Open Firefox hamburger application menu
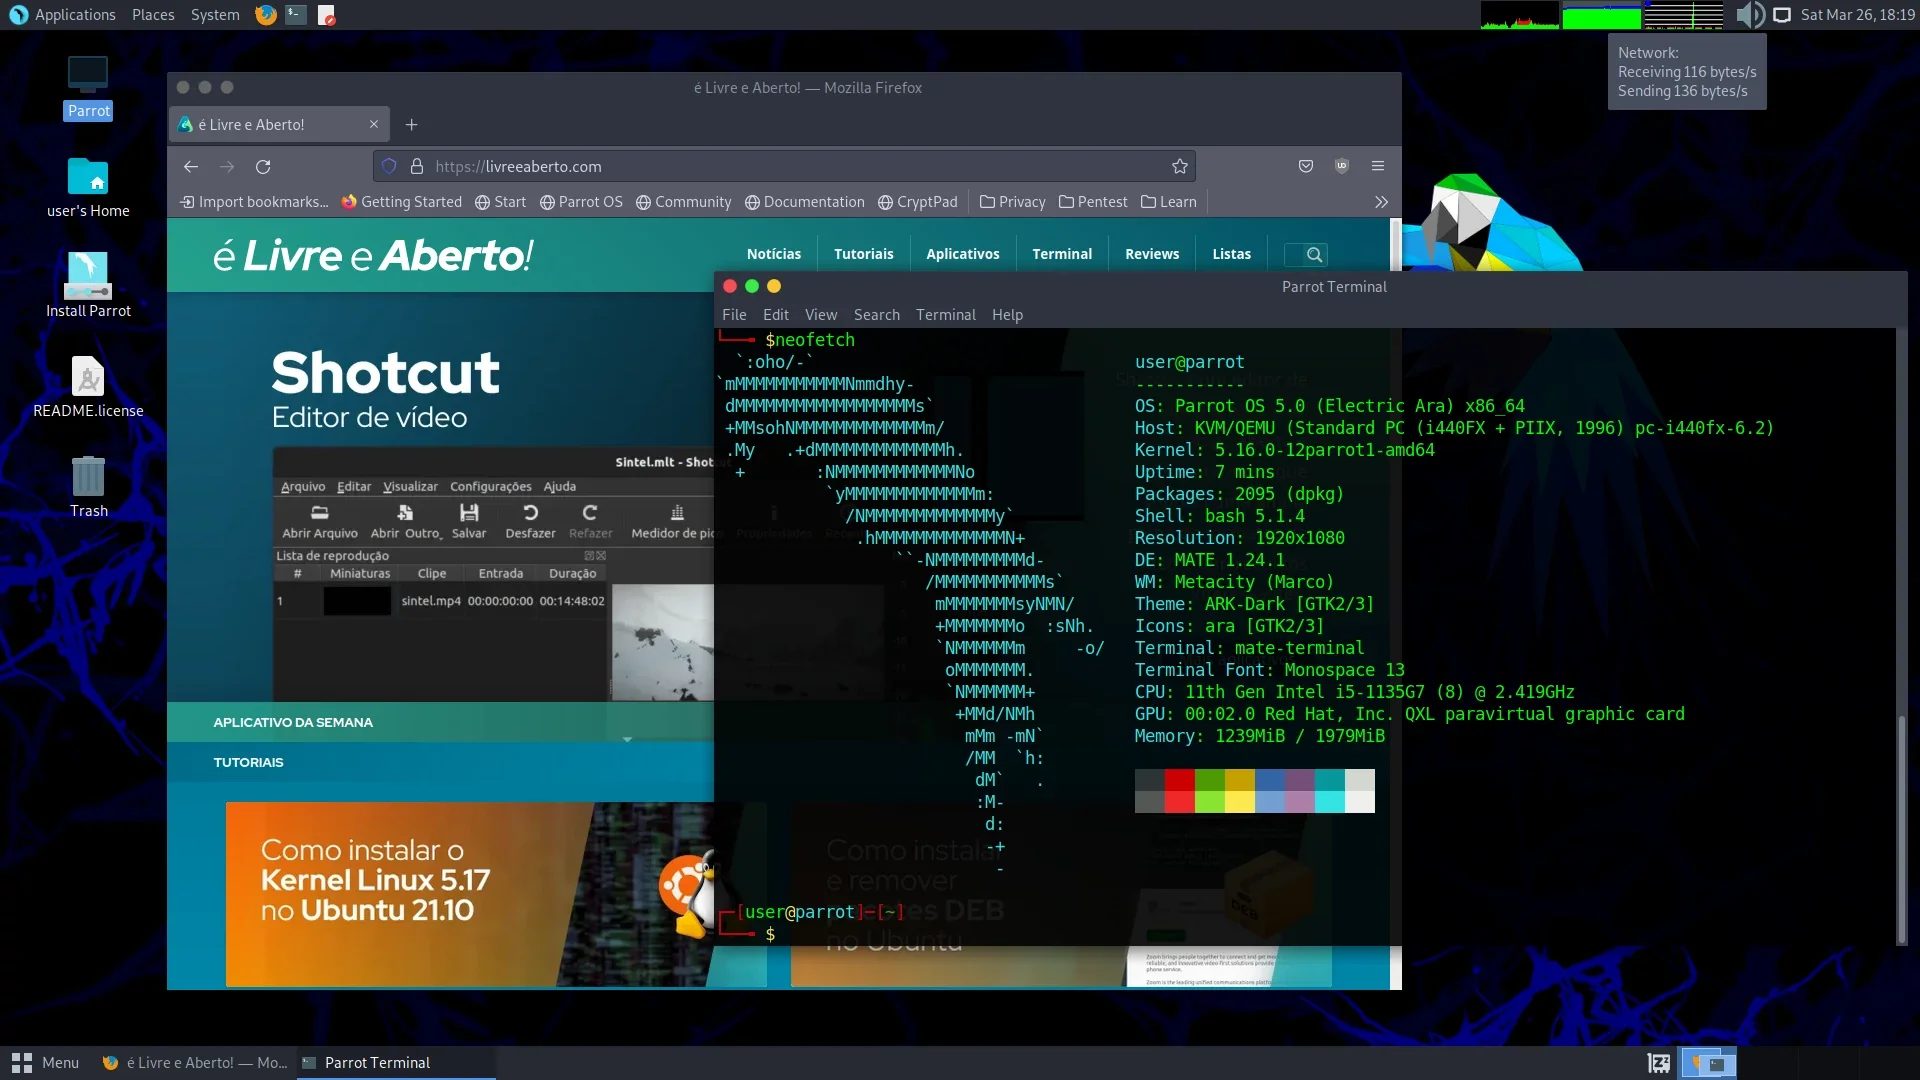Viewport: 1920px width, 1080px height. [x=1378, y=166]
